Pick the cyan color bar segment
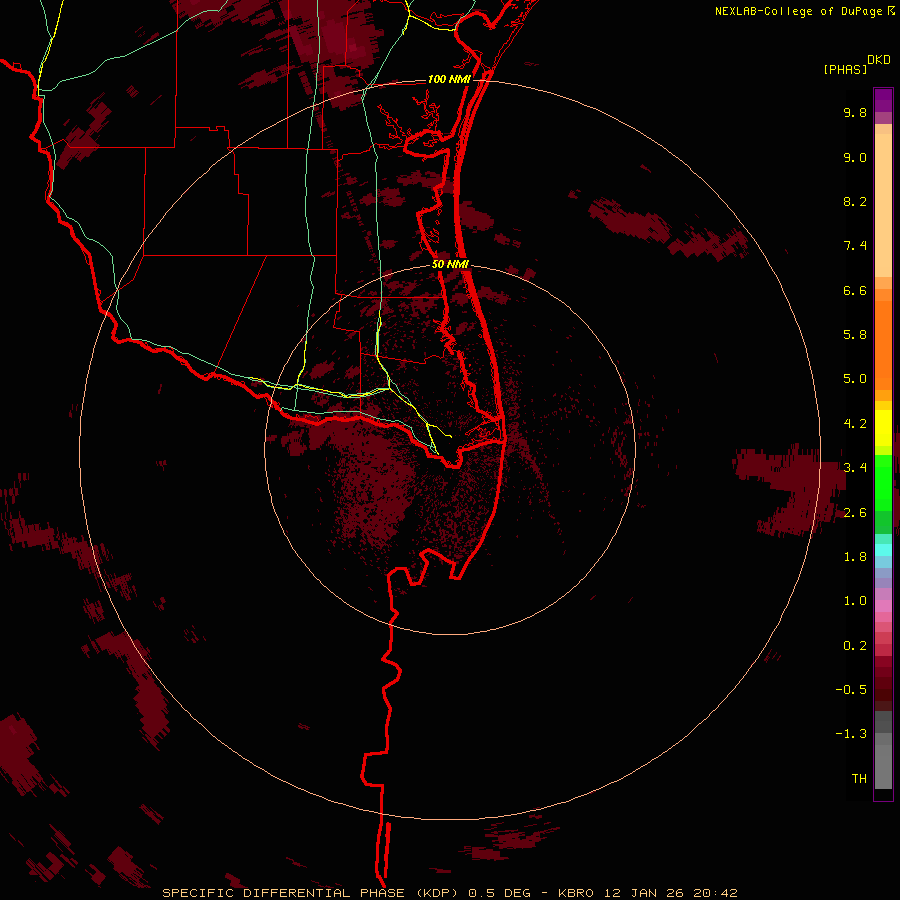Viewport: 900px width, 900px height. (883, 550)
